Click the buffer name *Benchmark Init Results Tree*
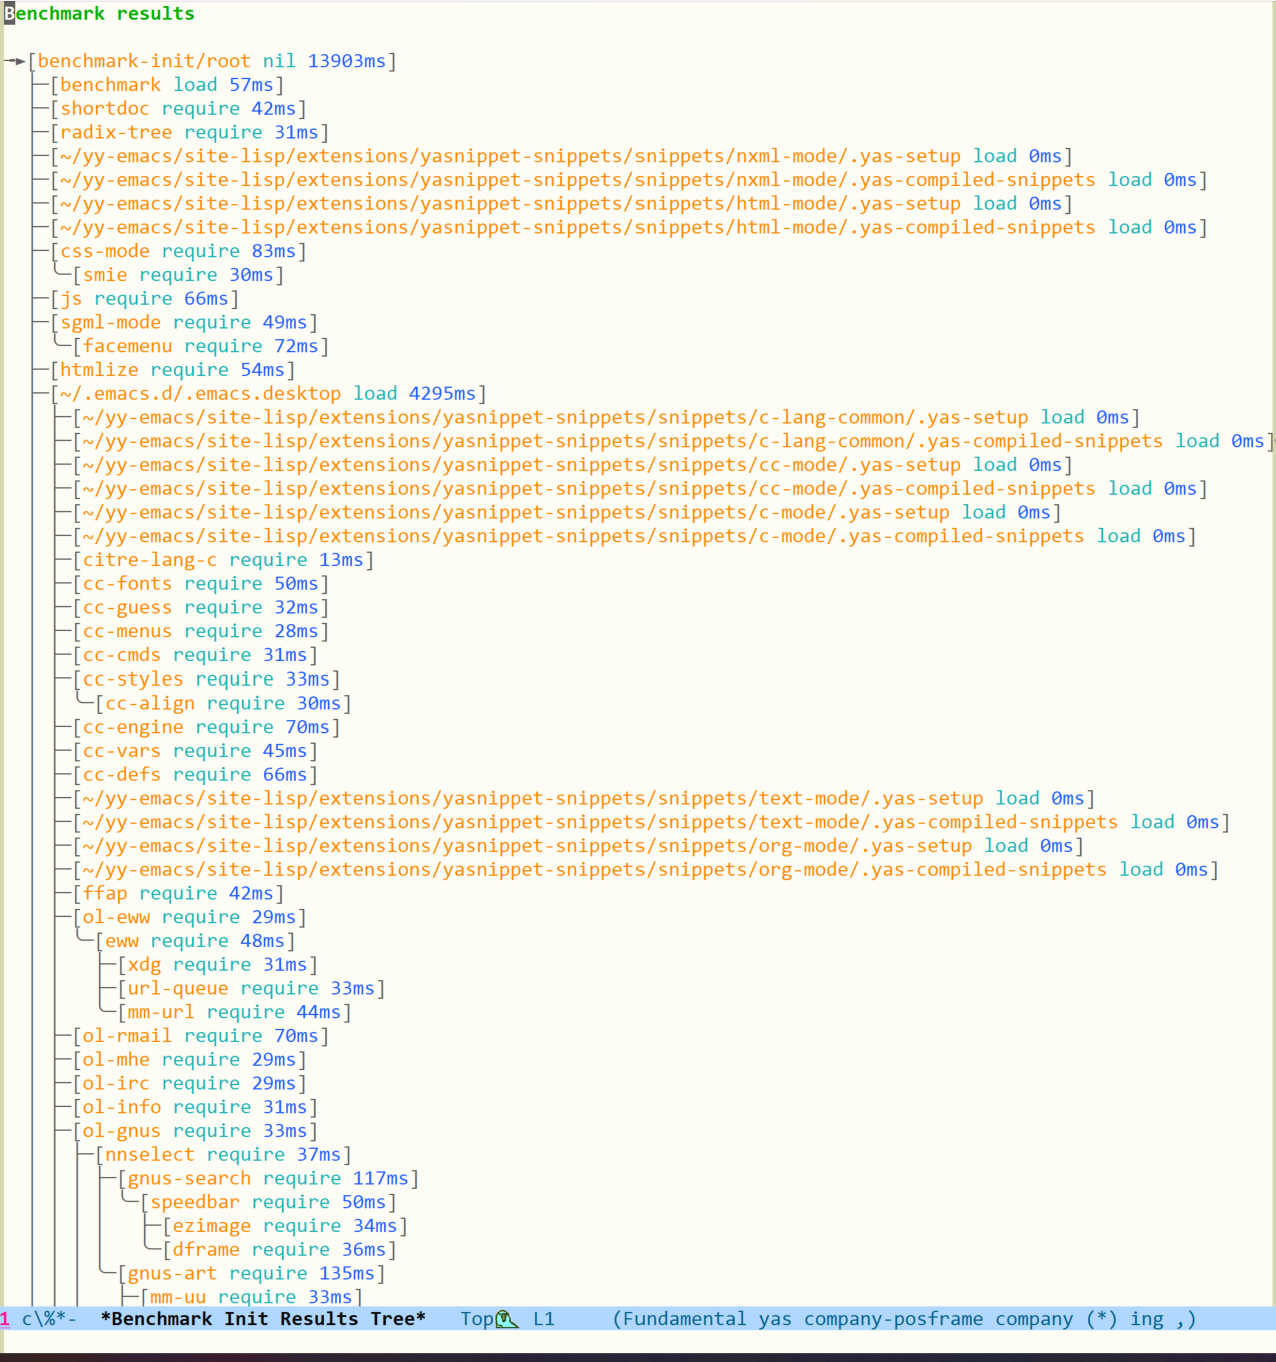Screen dimensions: 1276x1362 263,1319
